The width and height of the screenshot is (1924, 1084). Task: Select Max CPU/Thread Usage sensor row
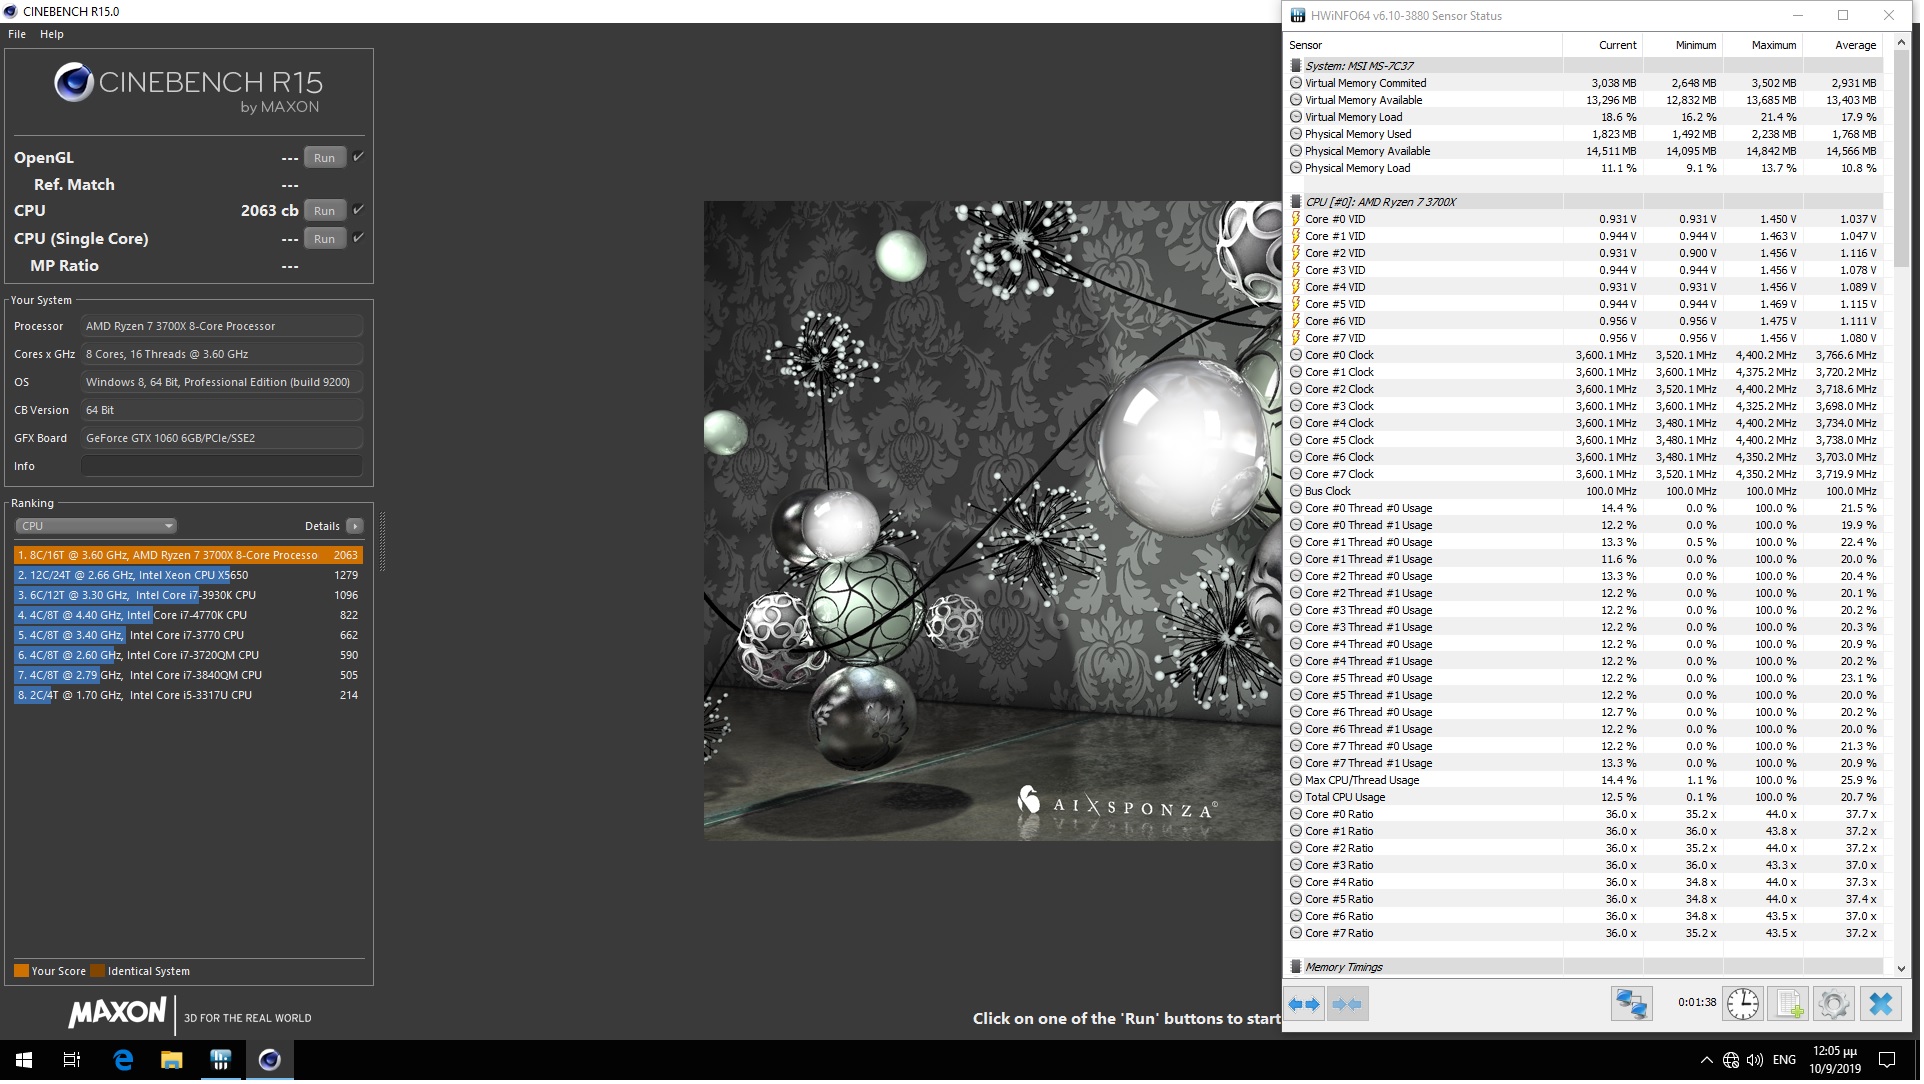tap(1587, 781)
